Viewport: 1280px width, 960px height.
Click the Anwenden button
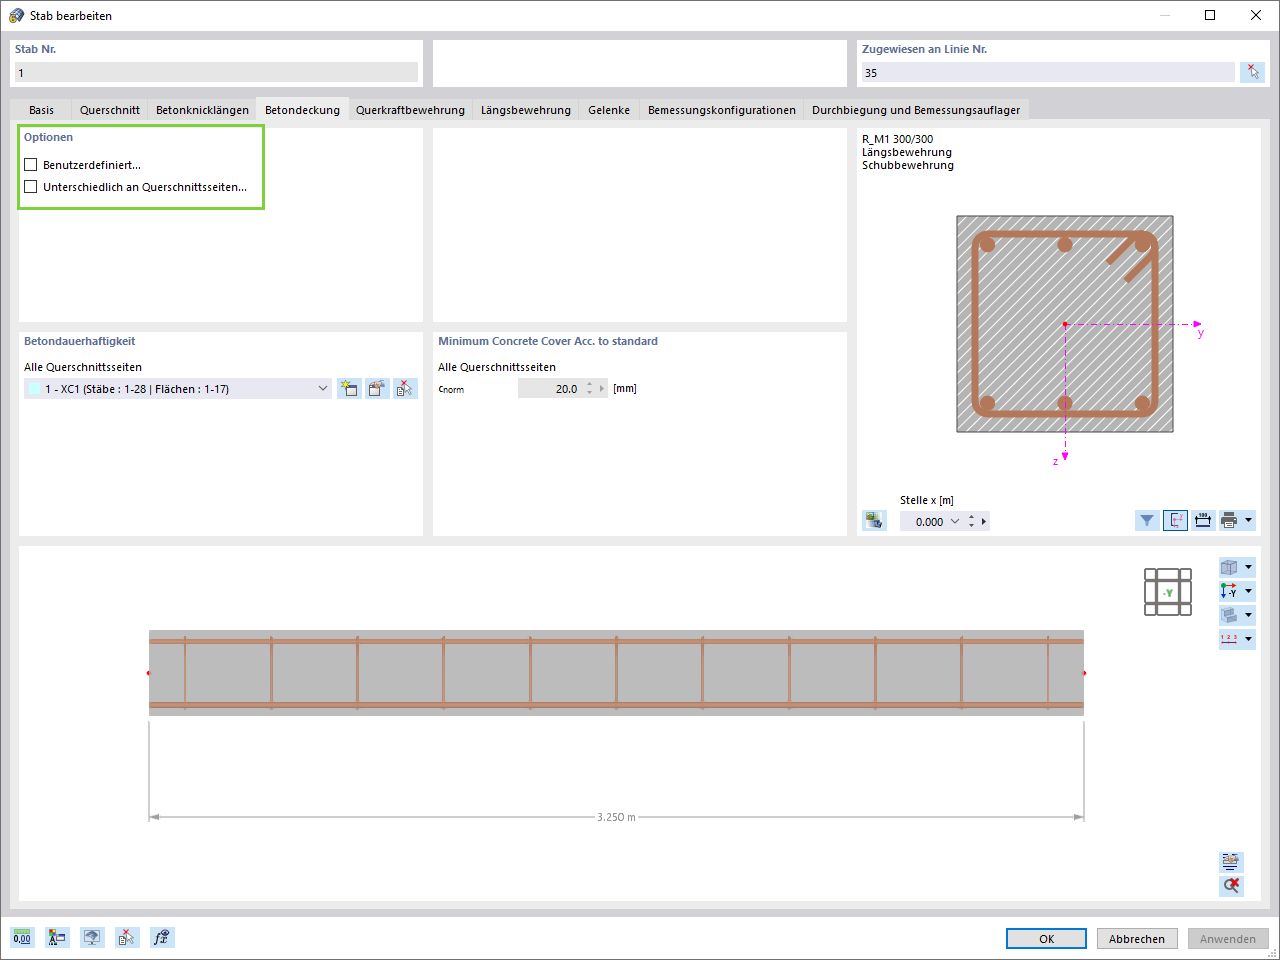pyautogui.click(x=1228, y=939)
